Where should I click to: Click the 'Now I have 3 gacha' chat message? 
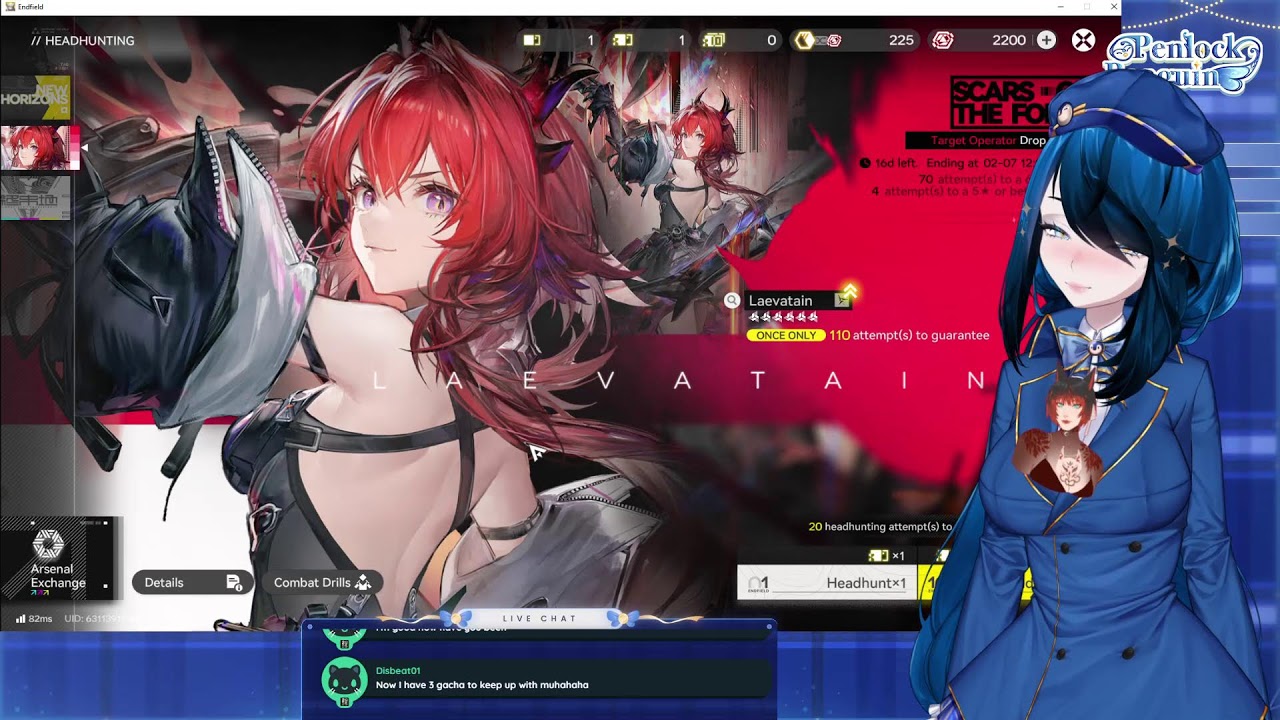[482, 685]
